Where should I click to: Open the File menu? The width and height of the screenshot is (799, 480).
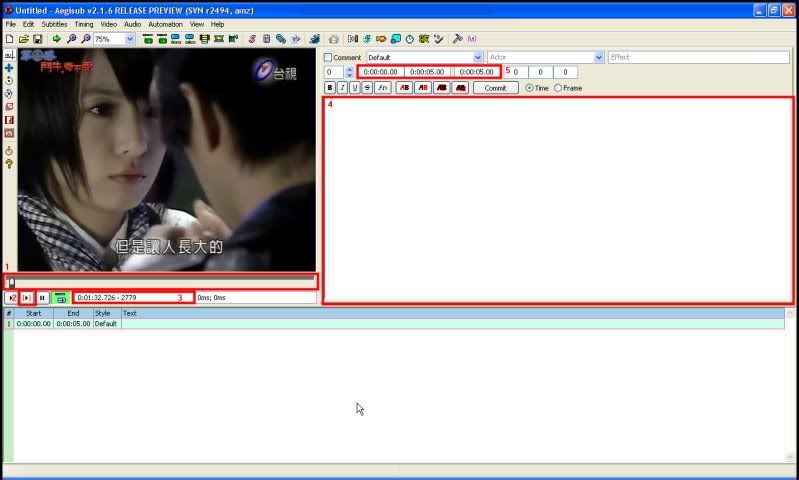(10, 24)
